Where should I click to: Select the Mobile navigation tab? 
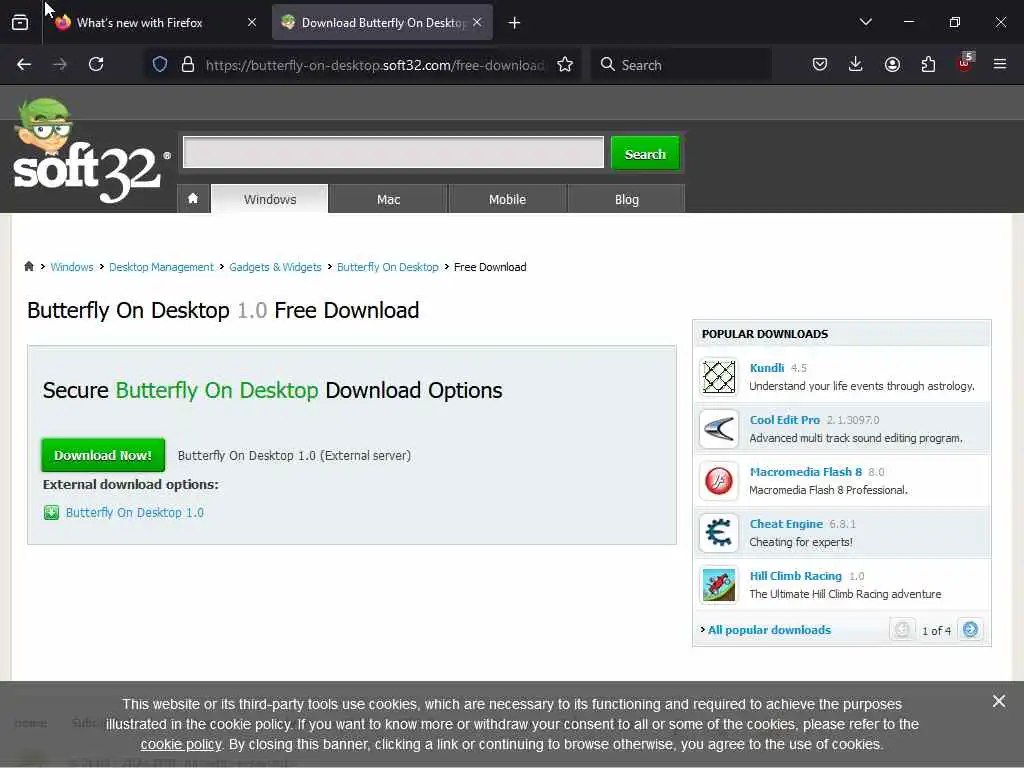point(507,199)
